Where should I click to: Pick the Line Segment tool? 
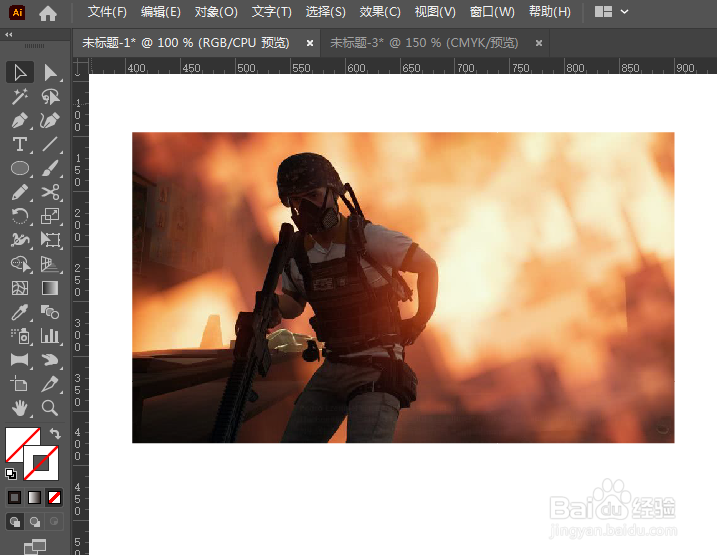(x=50, y=144)
